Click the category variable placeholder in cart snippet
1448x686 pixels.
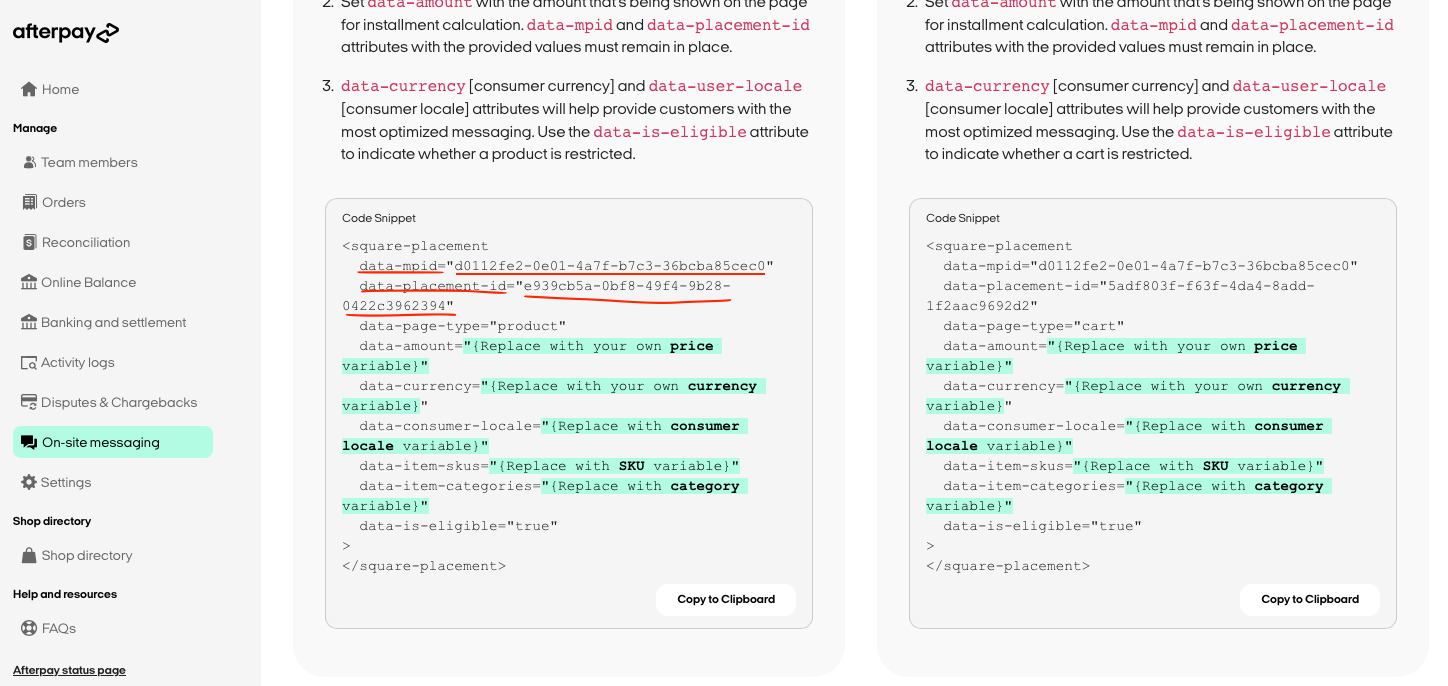click(1129, 496)
